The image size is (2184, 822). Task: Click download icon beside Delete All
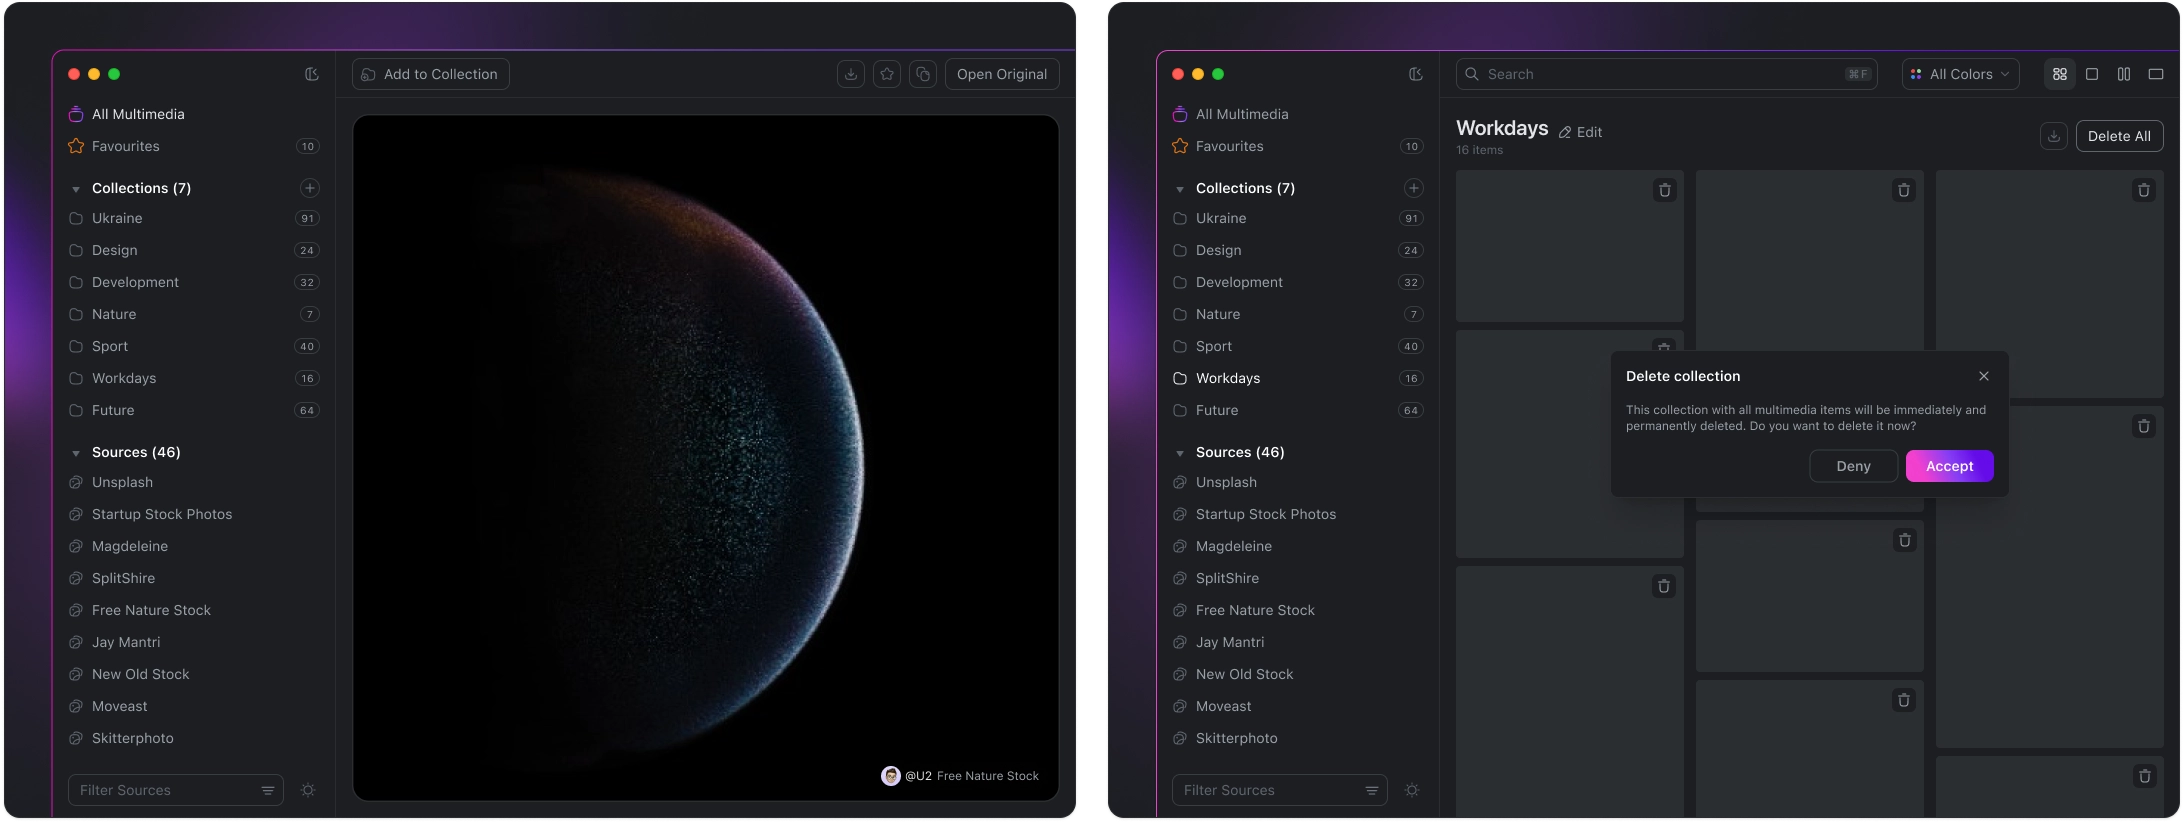click(2054, 136)
